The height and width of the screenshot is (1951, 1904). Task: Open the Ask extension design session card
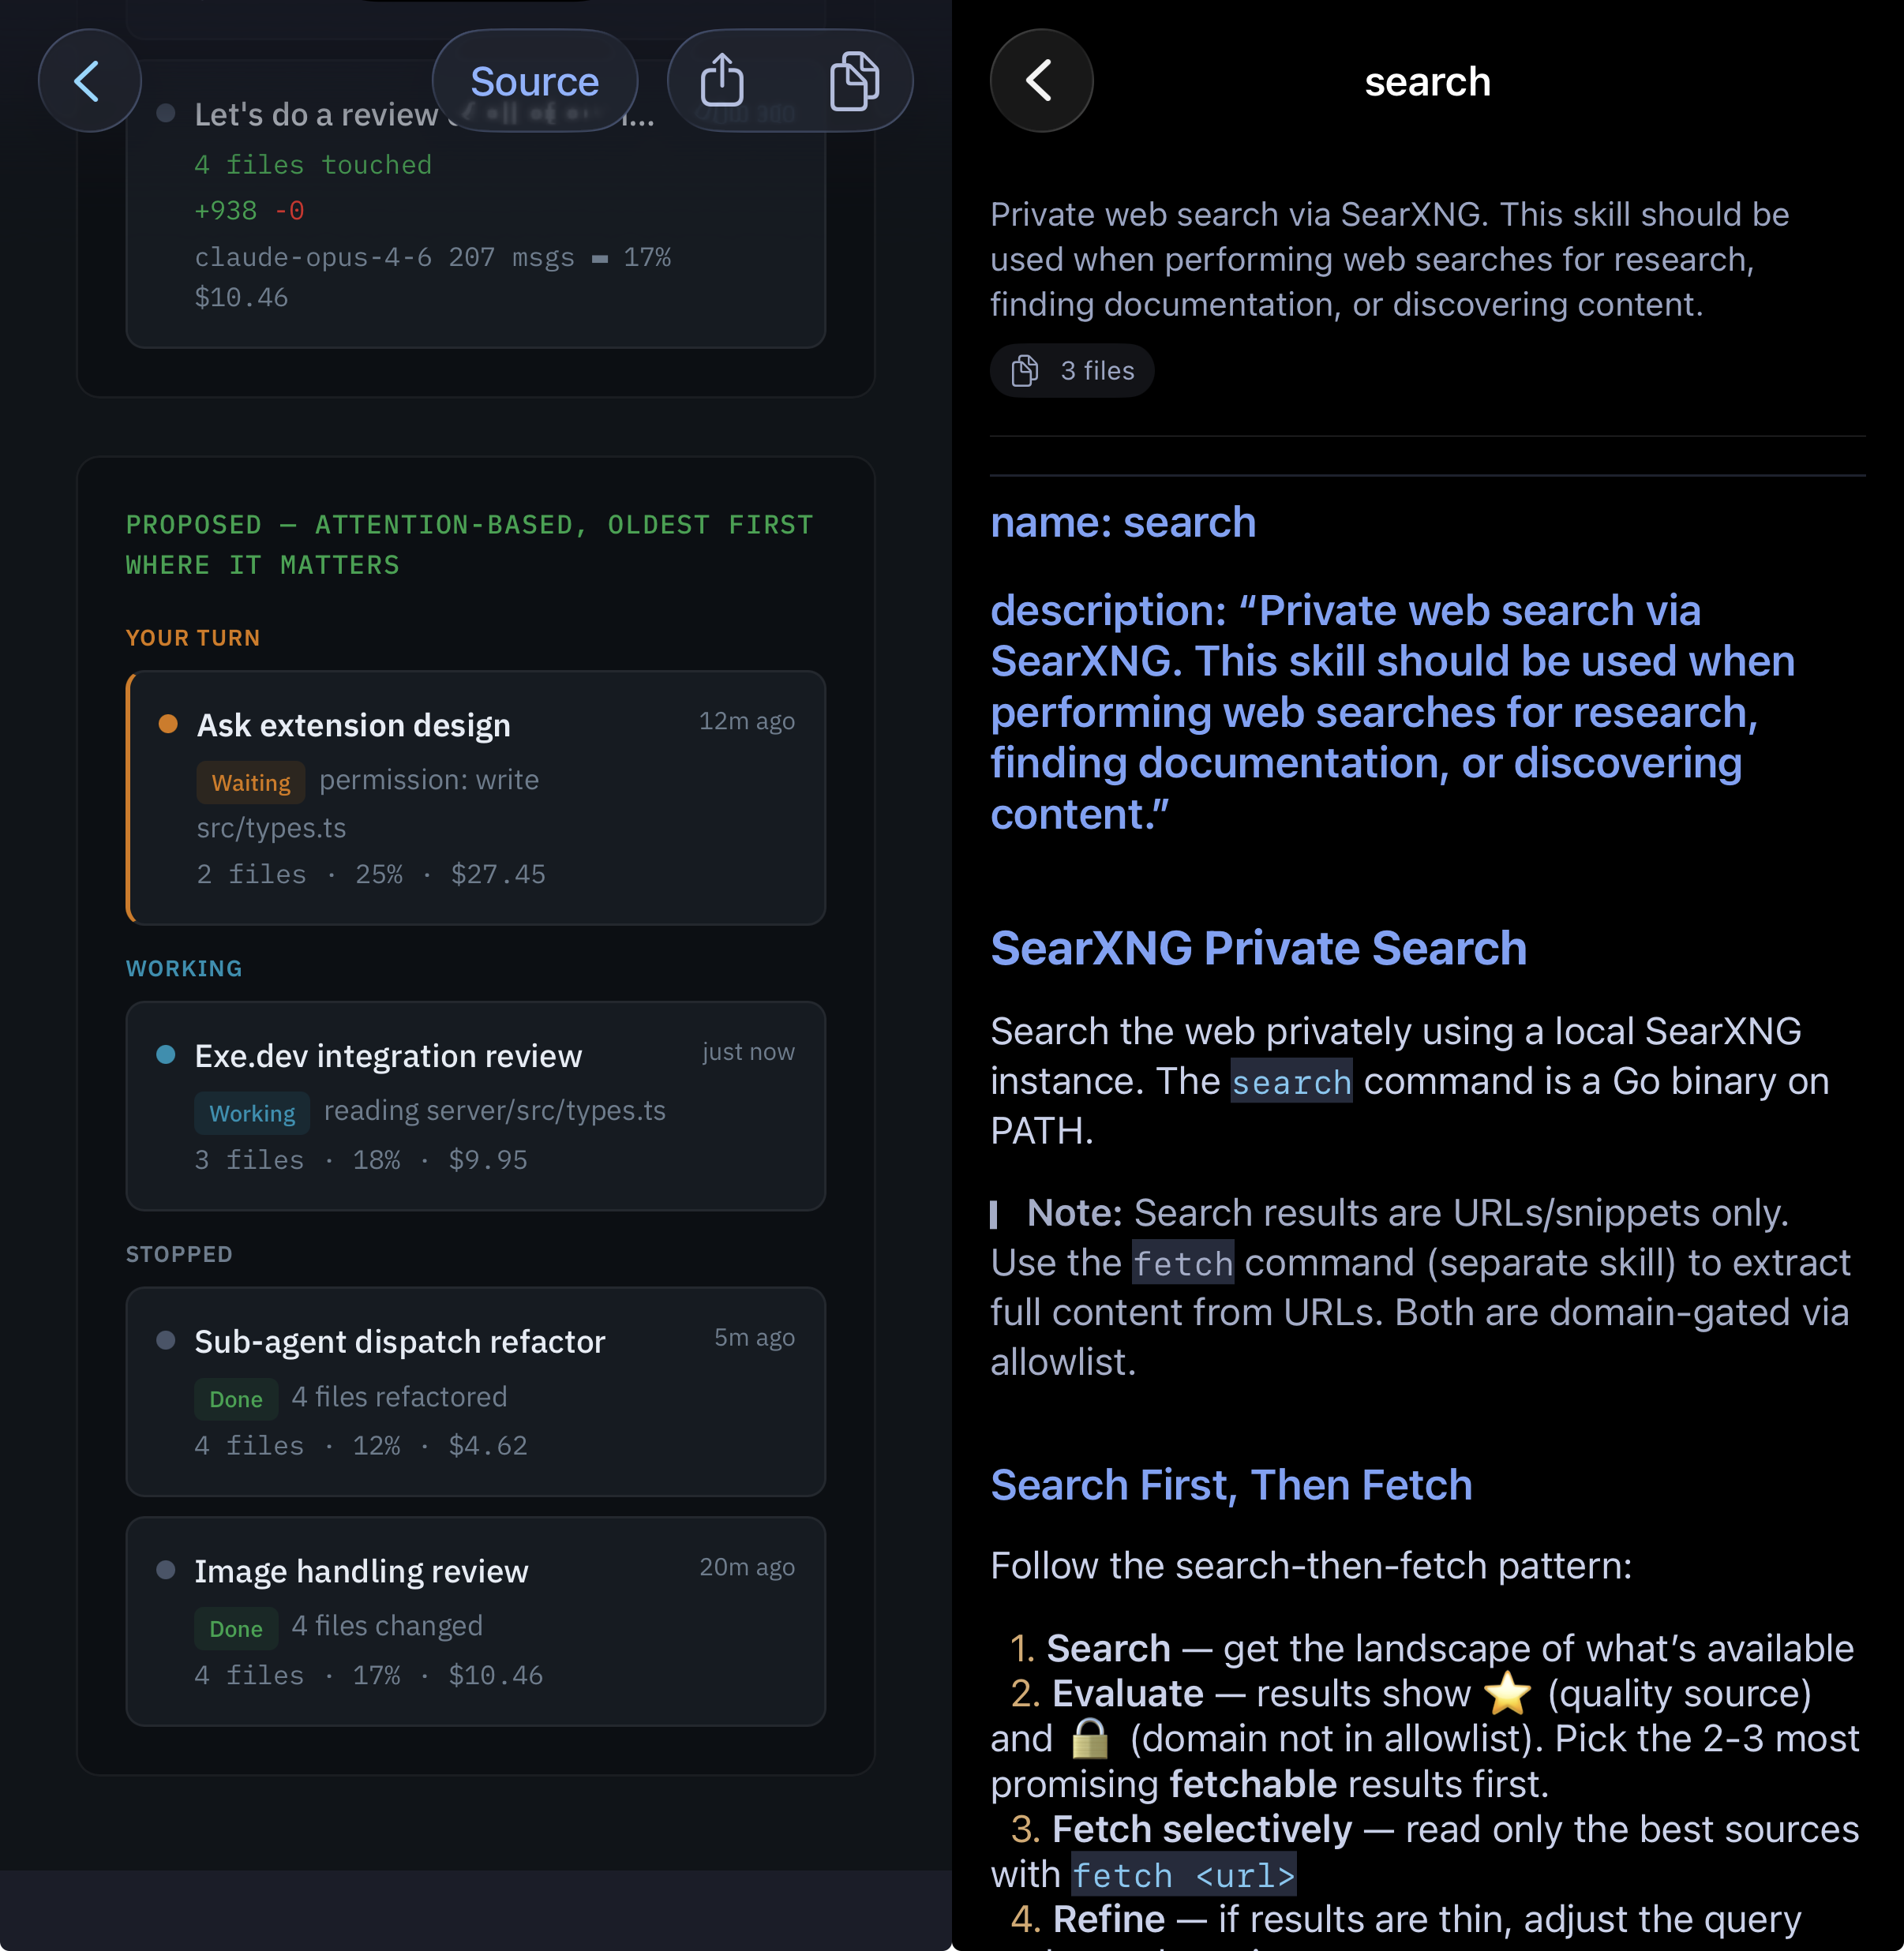click(476, 797)
